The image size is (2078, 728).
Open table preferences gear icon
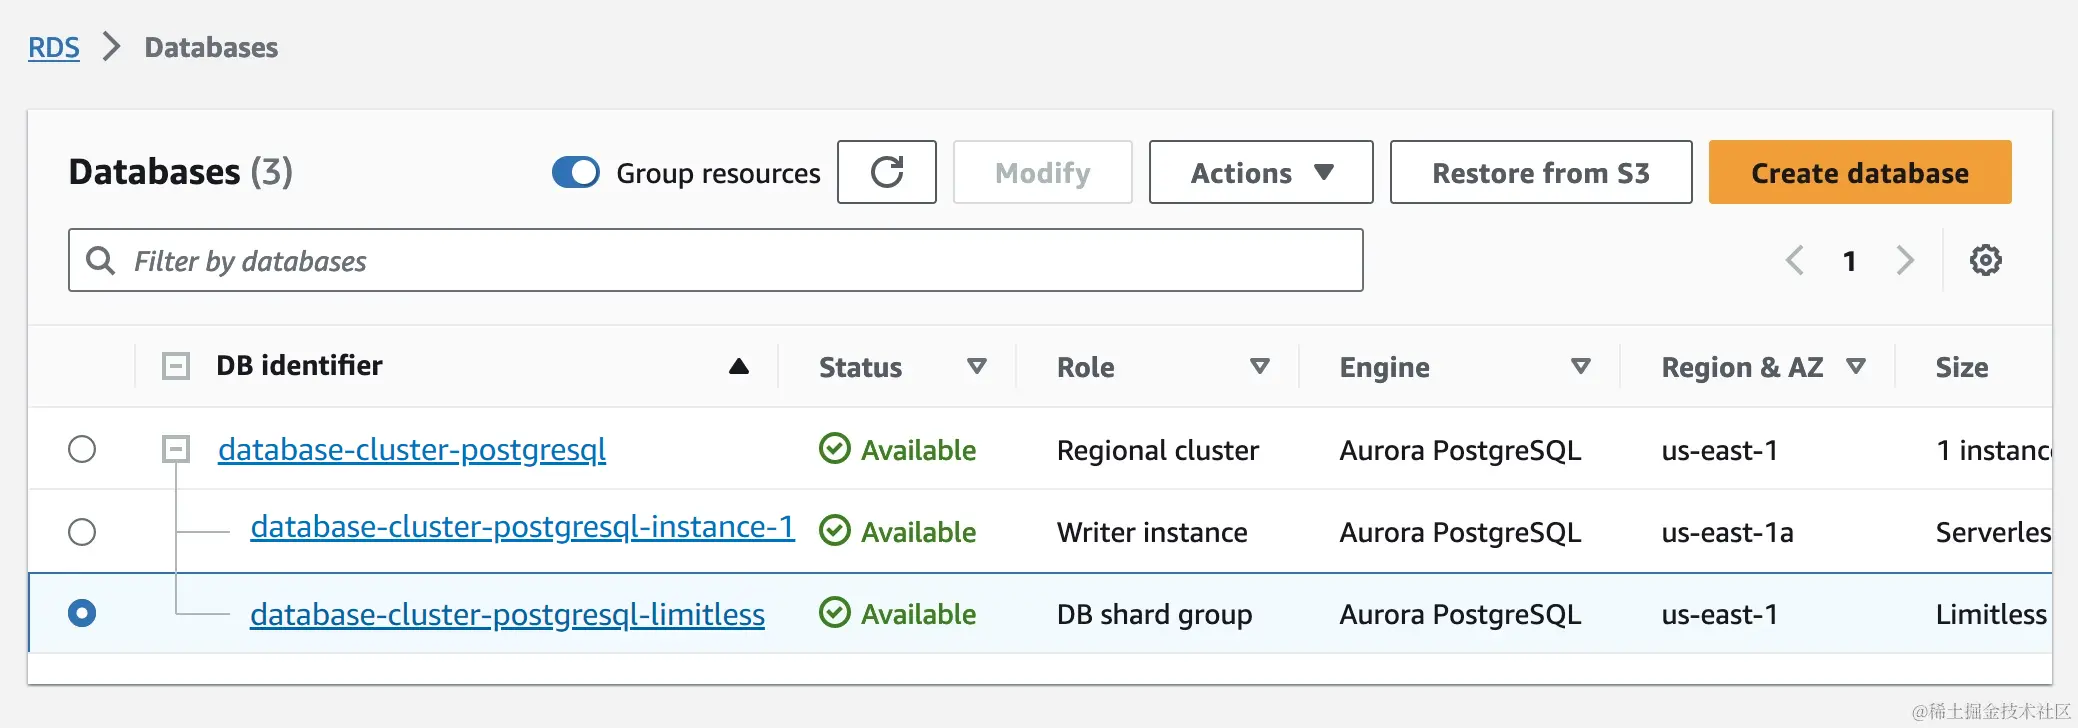coord(1985,261)
